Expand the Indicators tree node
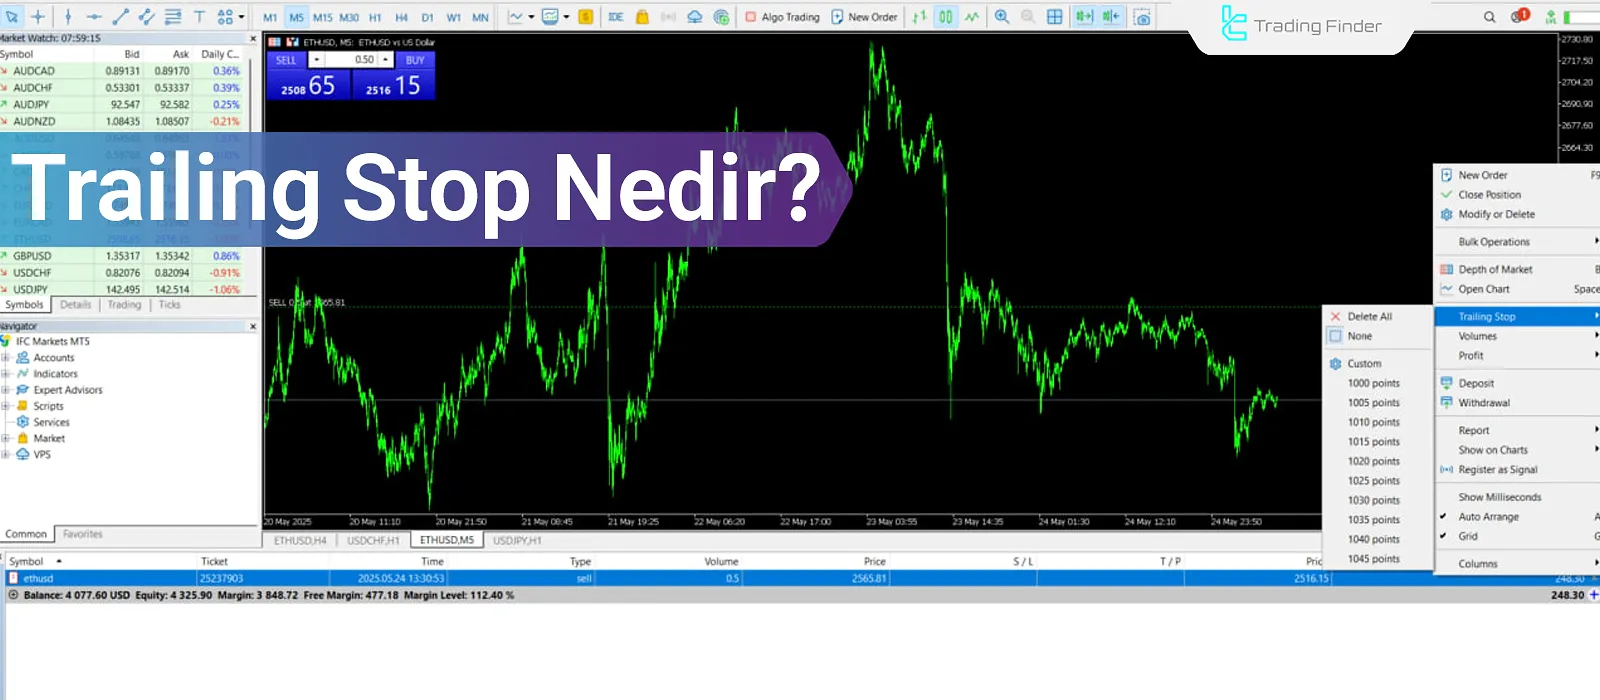1600x700 pixels. (5, 373)
